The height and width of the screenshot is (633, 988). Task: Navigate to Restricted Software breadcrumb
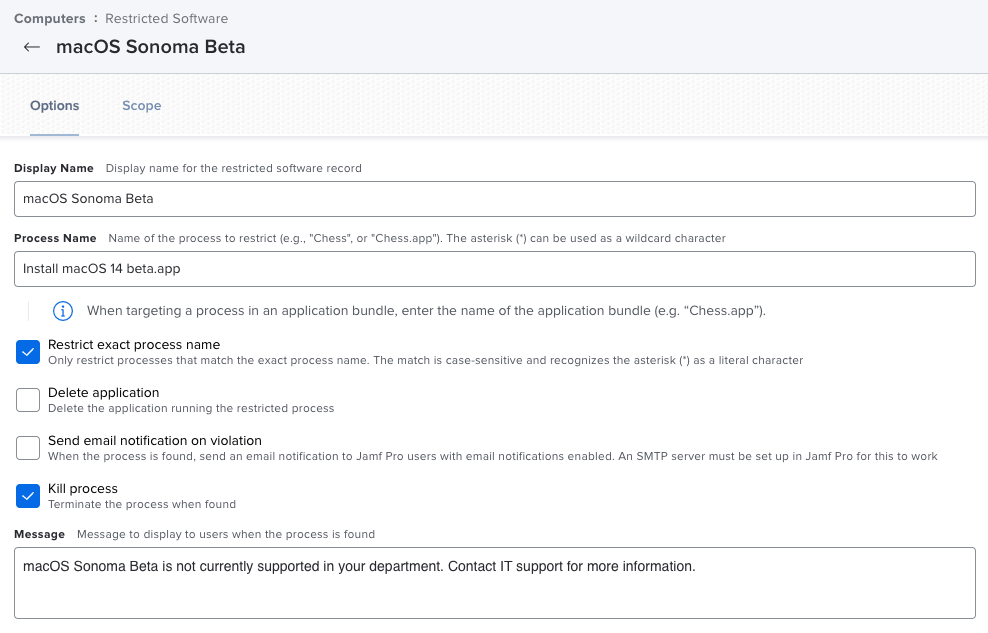(x=166, y=18)
